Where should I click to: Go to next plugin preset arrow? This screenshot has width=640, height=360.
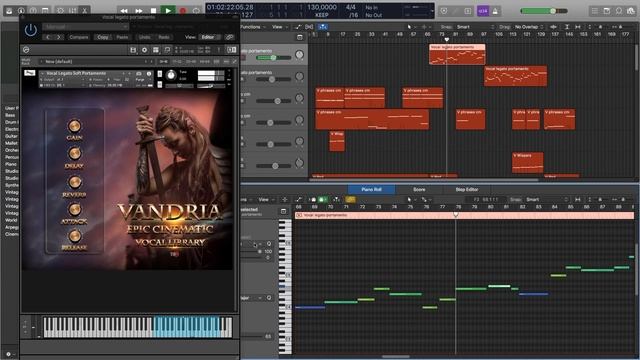pyautogui.click(x=58, y=37)
